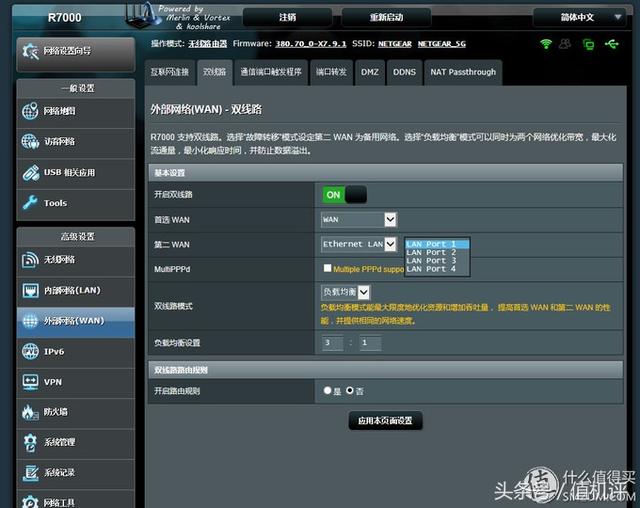Click the green Wi-Fi status icon

tap(546, 44)
